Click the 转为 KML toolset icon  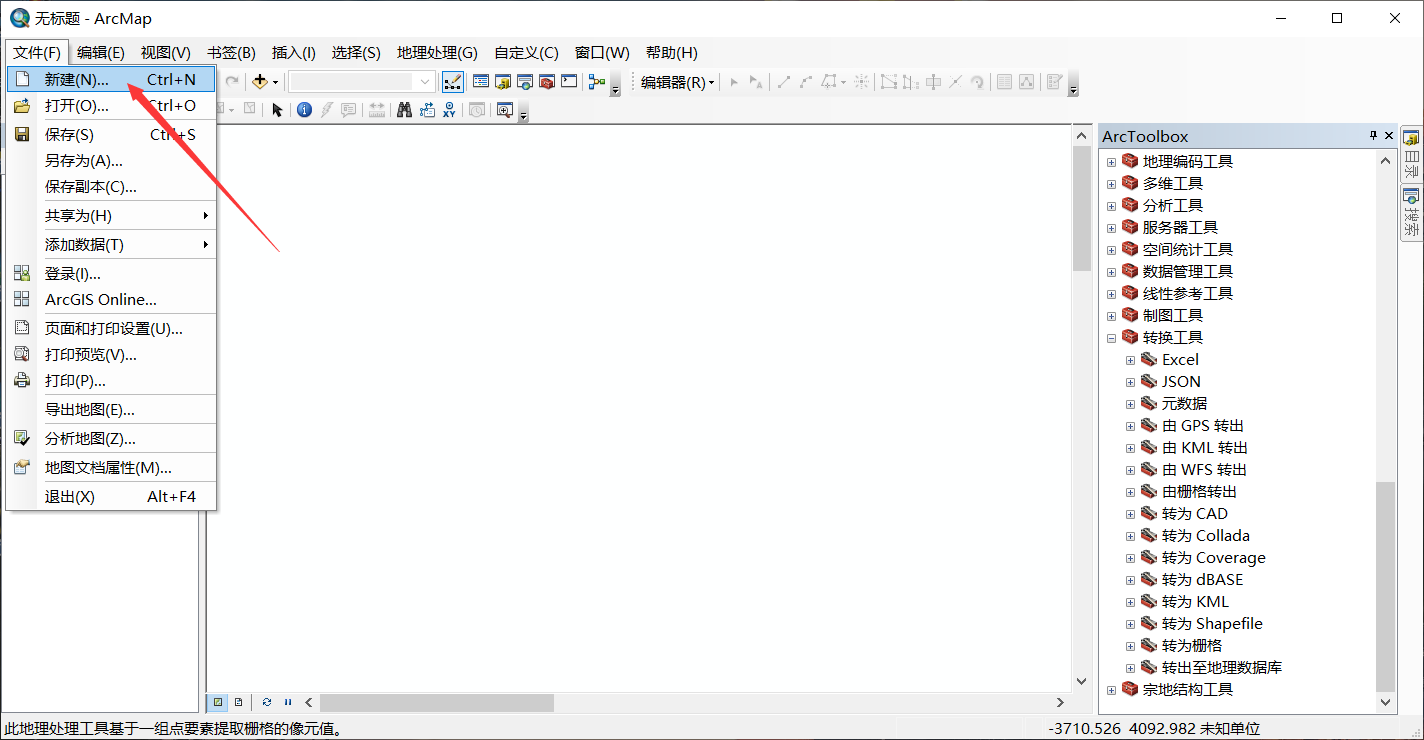click(x=1149, y=601)
